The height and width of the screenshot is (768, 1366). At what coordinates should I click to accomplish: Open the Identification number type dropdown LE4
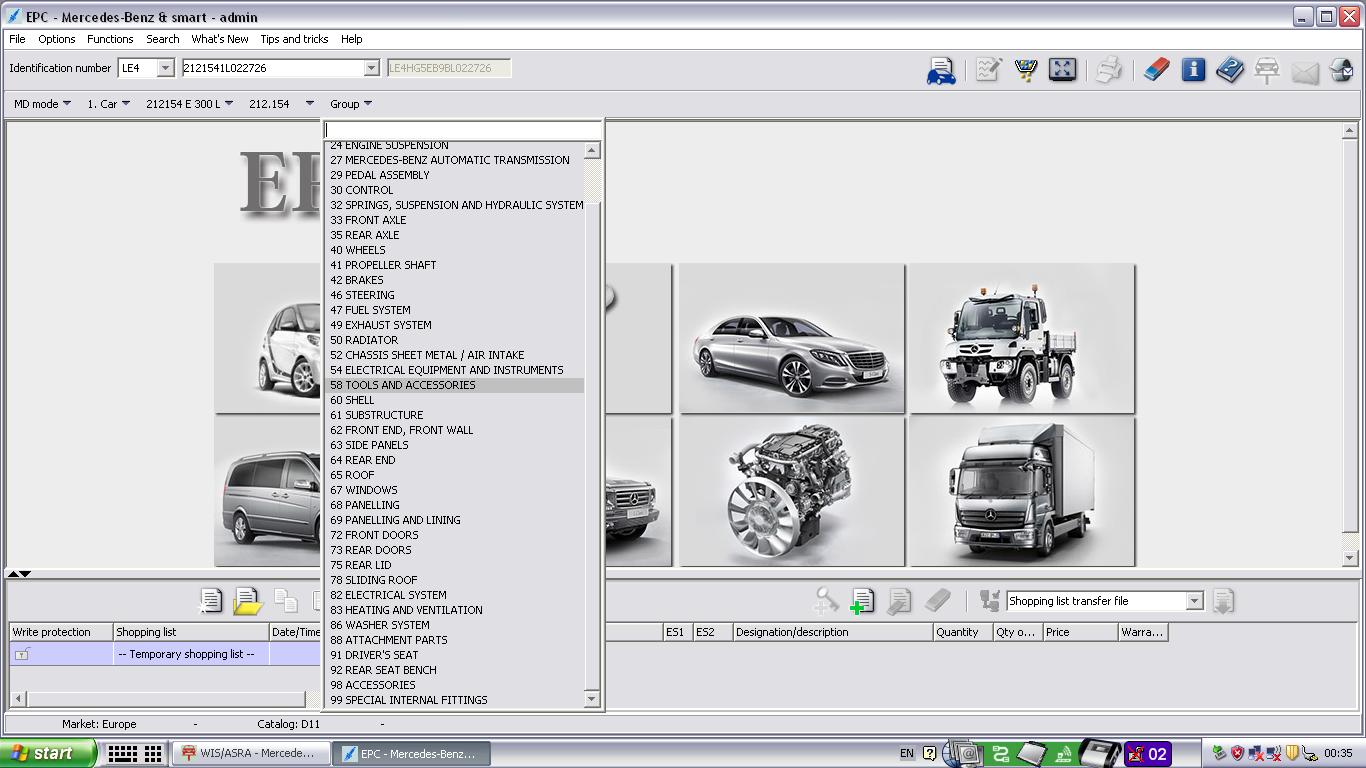pos(146,68)
